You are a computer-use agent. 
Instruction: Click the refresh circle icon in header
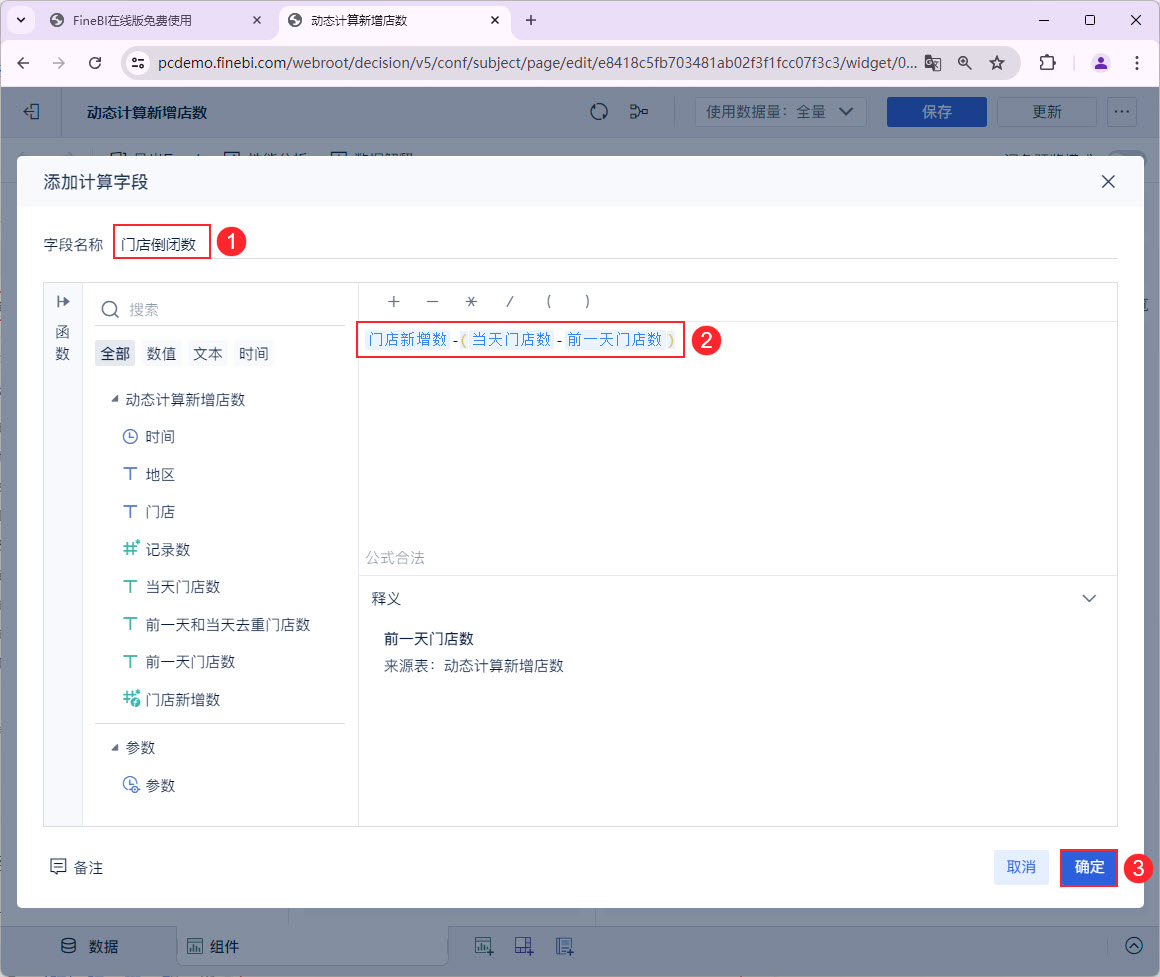tap(599, 112)
